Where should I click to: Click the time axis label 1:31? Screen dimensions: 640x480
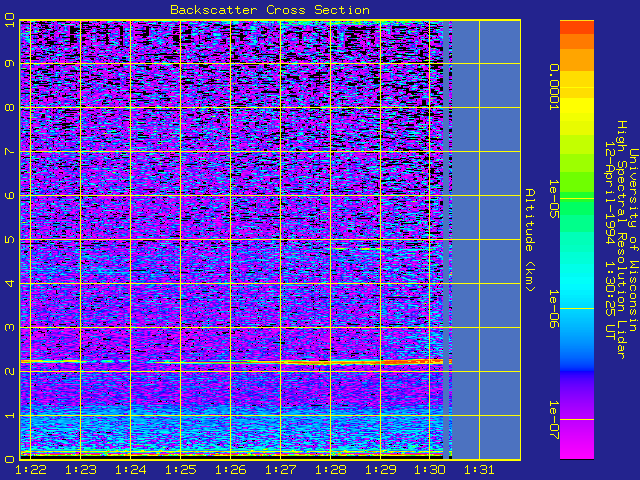tap(480, 470)
